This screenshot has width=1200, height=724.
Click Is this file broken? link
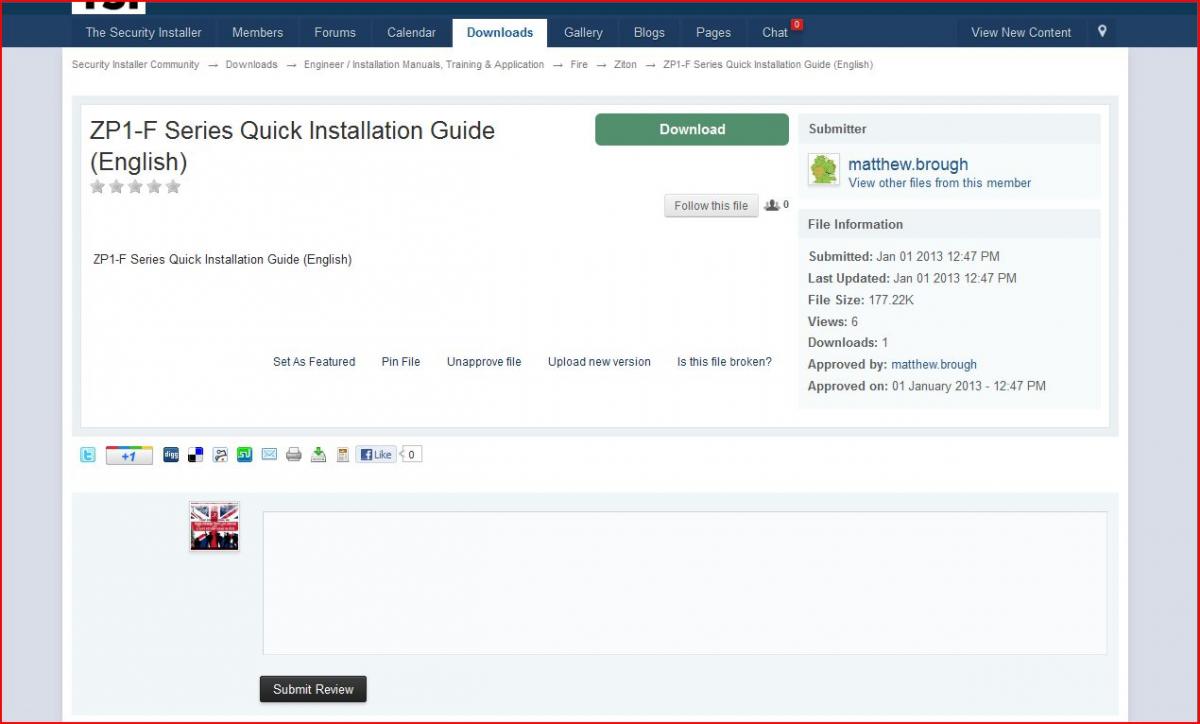(x=724, y=362)
